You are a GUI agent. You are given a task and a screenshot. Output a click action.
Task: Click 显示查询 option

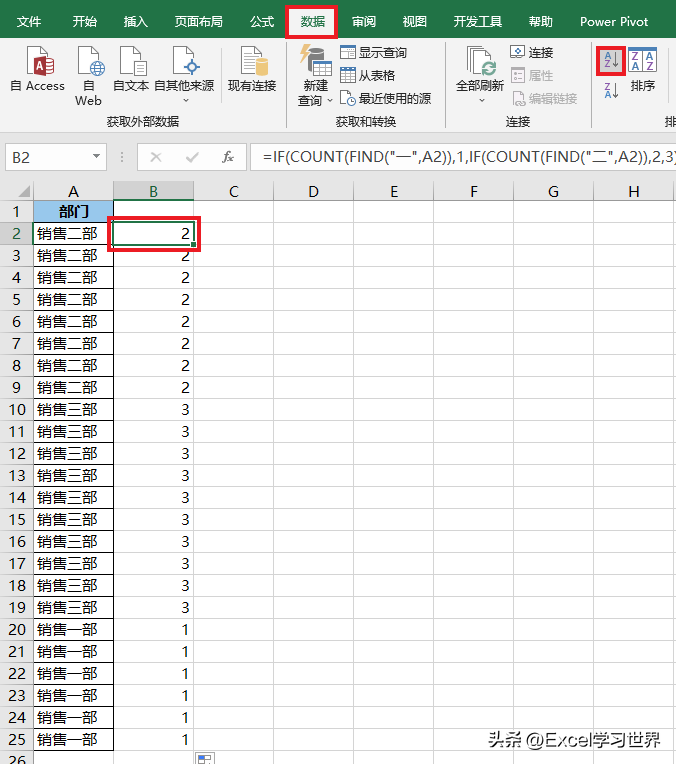373,53
